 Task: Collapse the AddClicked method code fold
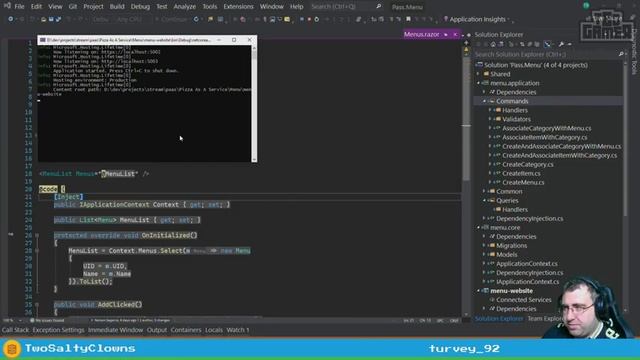[x=37, y=304]
